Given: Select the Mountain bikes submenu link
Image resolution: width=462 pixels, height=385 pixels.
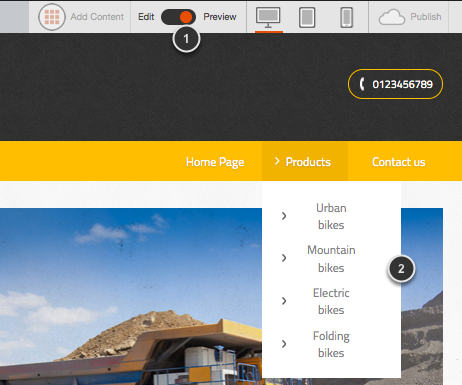Looking at the screenshot, I should click(331, 259).
